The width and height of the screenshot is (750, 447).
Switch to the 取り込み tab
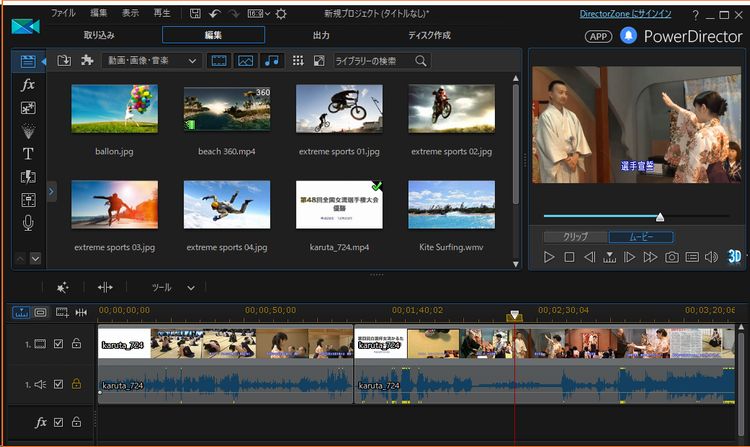(x=99, y=35)
